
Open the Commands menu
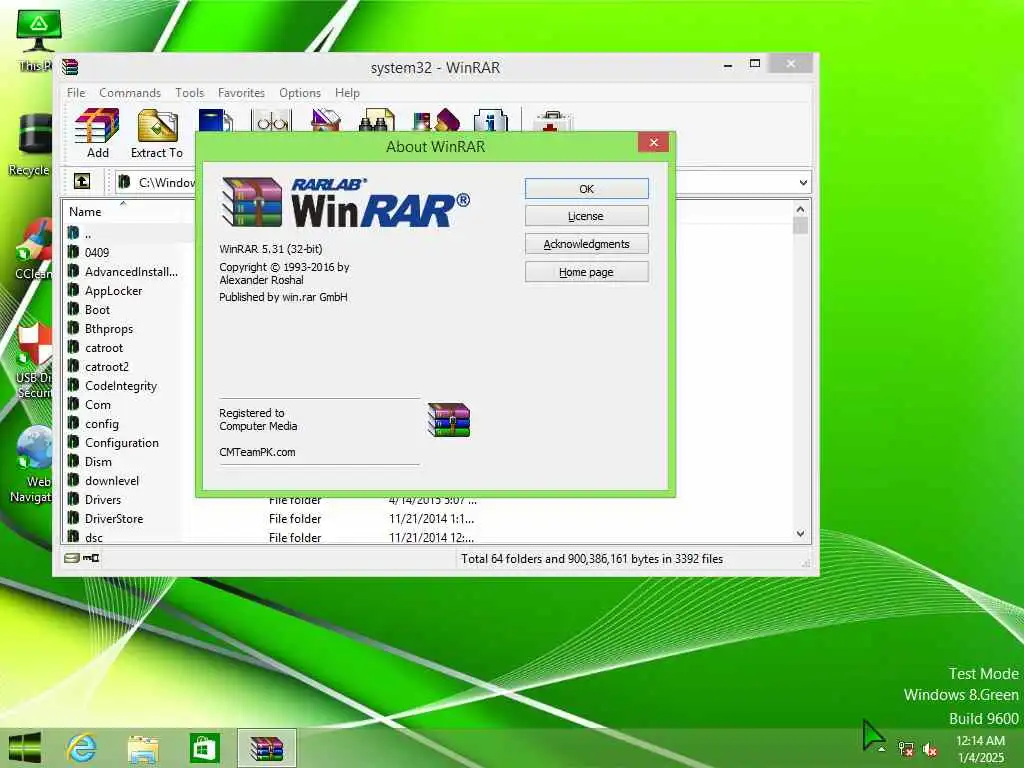tap(129, 93)
